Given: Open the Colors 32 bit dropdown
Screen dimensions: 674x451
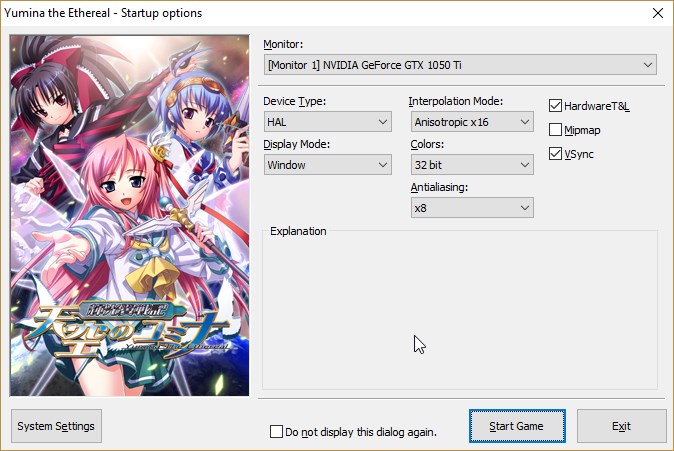Looking at the screenshot, I should click(x=472, y=165).
